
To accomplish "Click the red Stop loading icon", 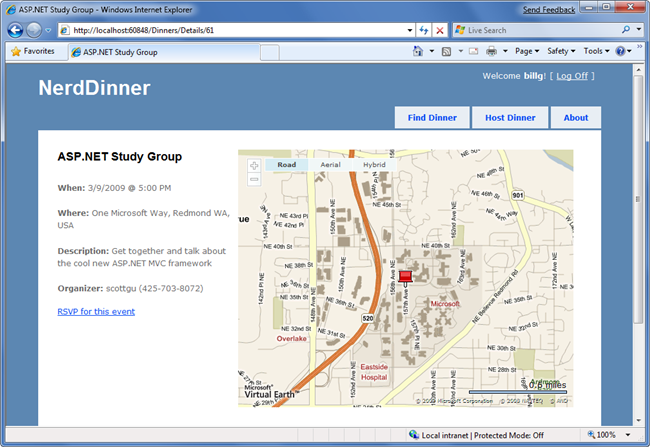I will click(440, 30).
